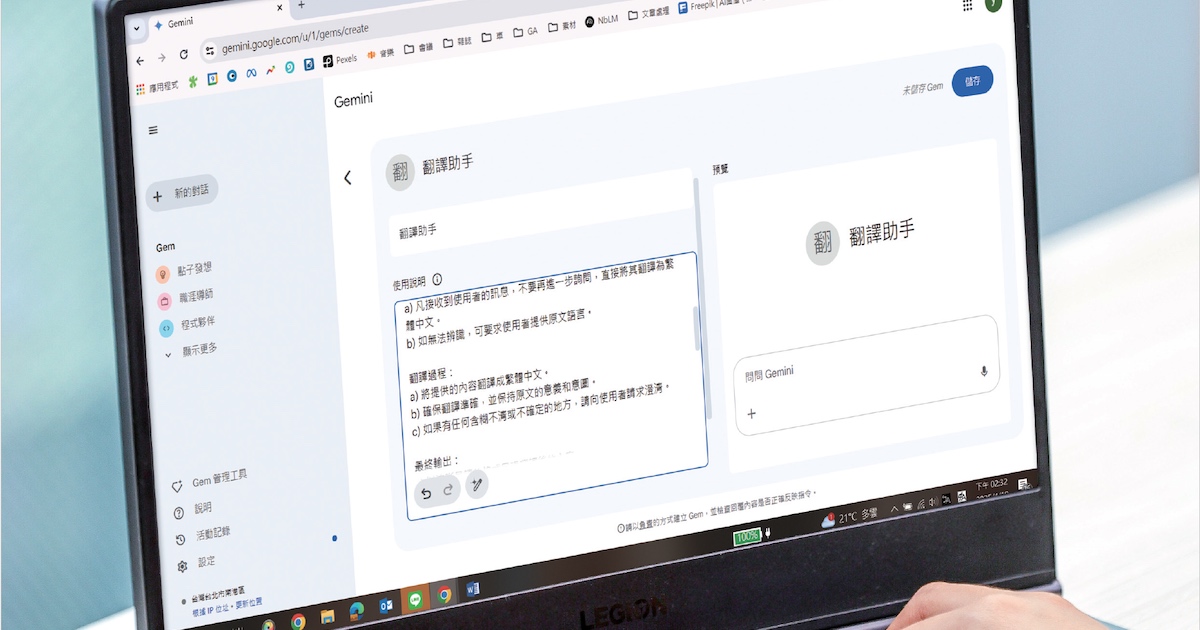Click the hamburger menu icon in Gemini sidebar

coord(153,130)
